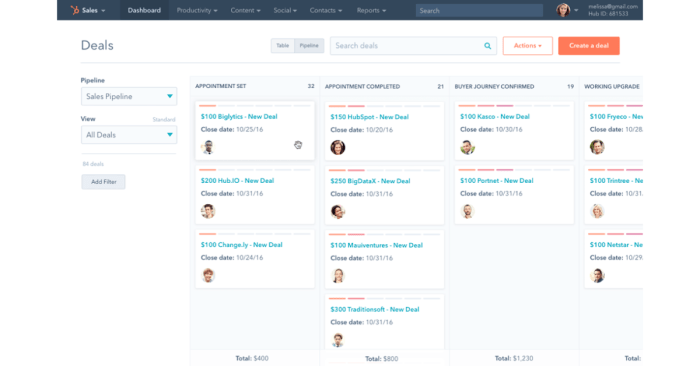
Task: Open the $150 HubSpot deal
Action: [369, 117]
